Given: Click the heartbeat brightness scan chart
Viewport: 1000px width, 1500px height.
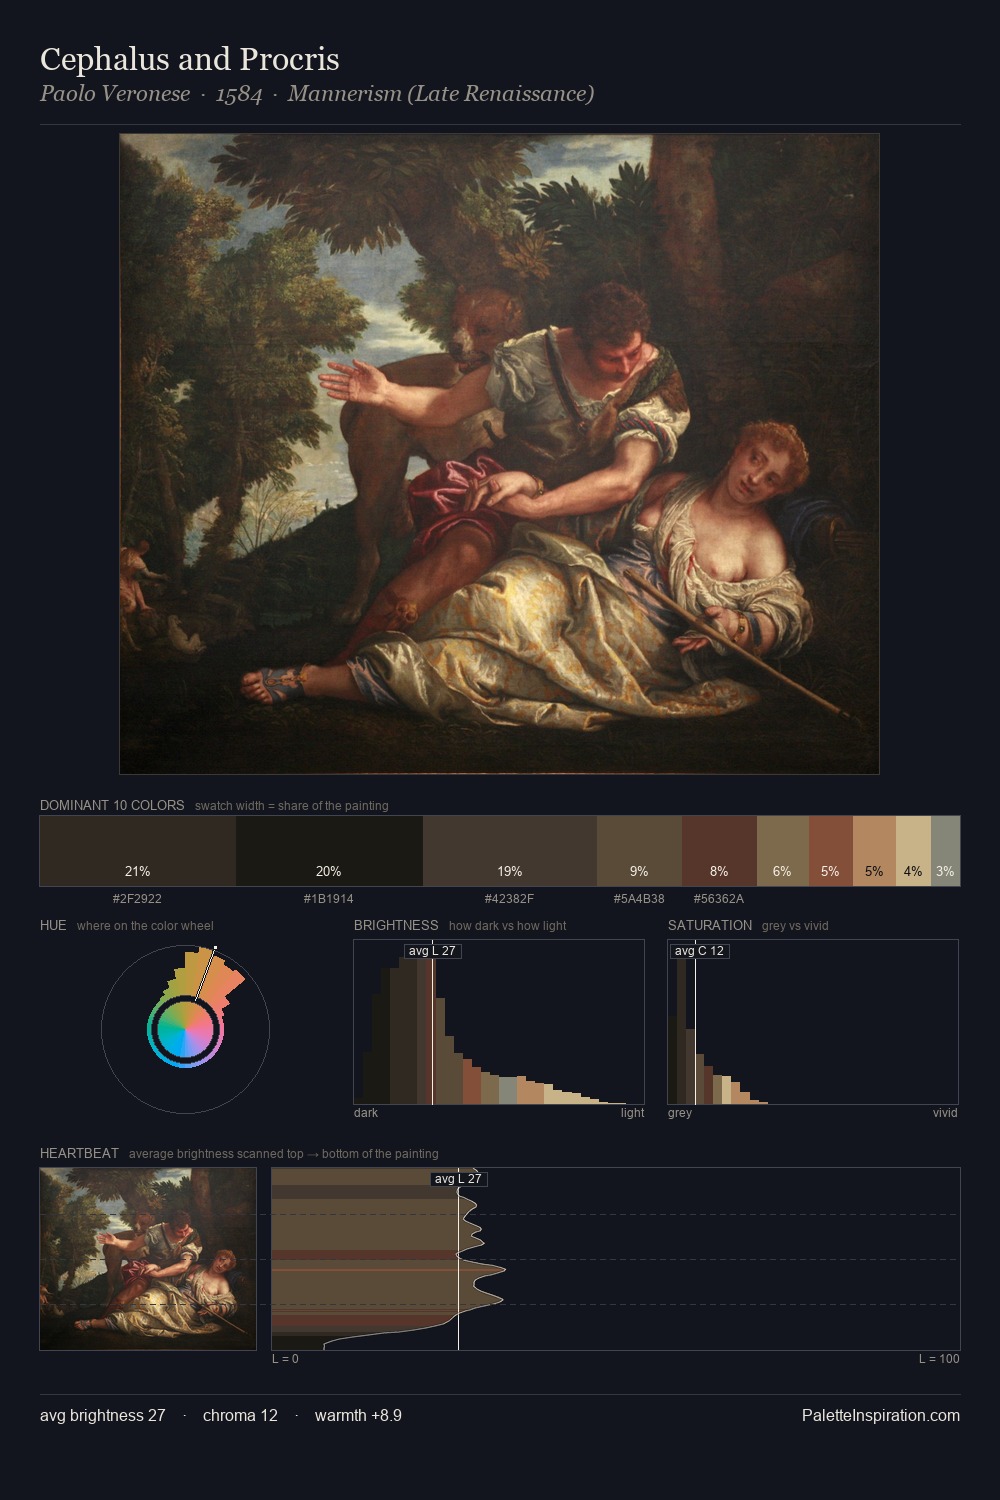Looking at the screenshot, I should (616, 1259).
